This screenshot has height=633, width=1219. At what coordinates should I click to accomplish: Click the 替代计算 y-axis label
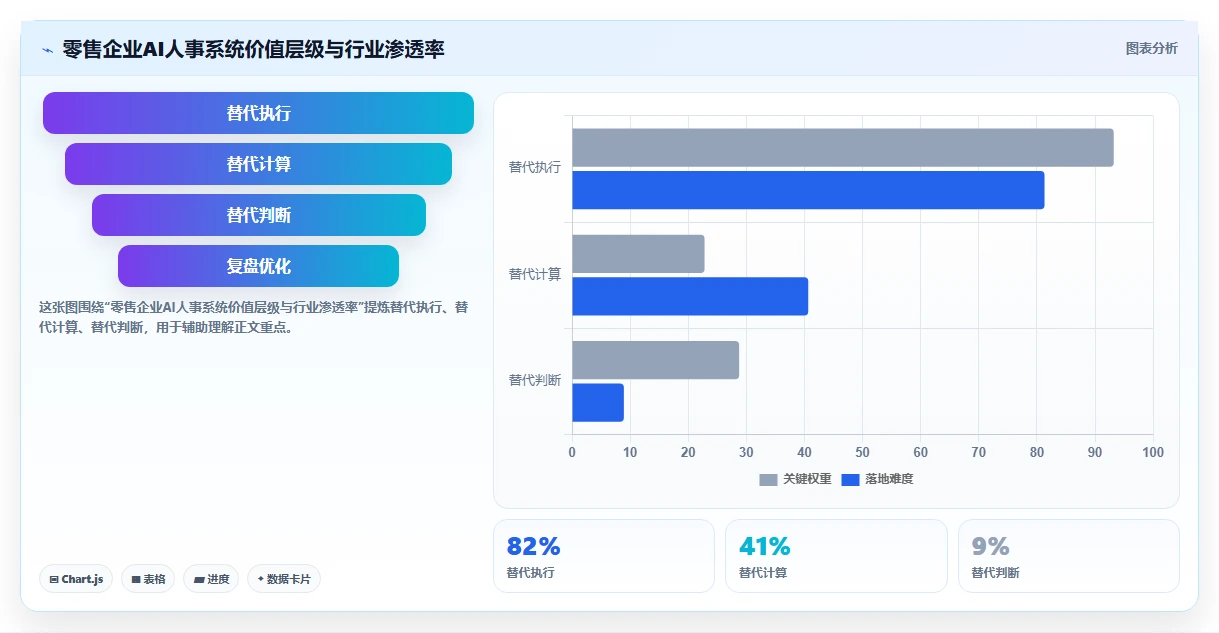tap(535, 274)
